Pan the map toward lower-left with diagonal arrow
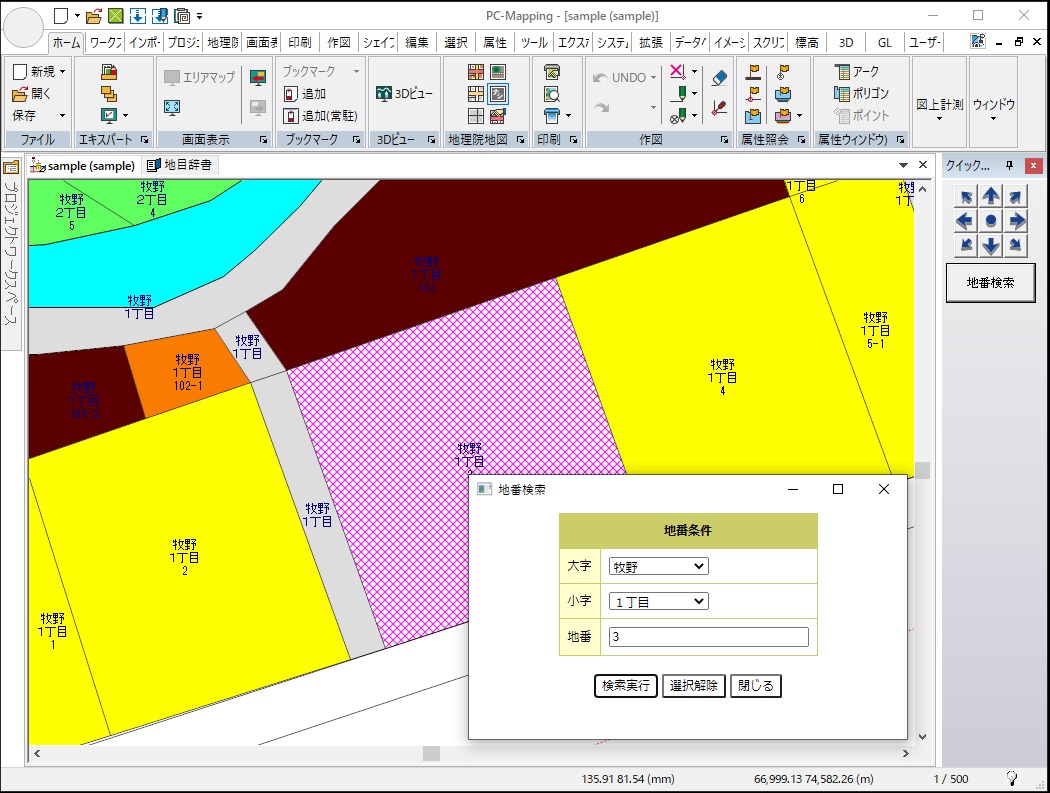 pyautogui.click(x=966, y=245)
